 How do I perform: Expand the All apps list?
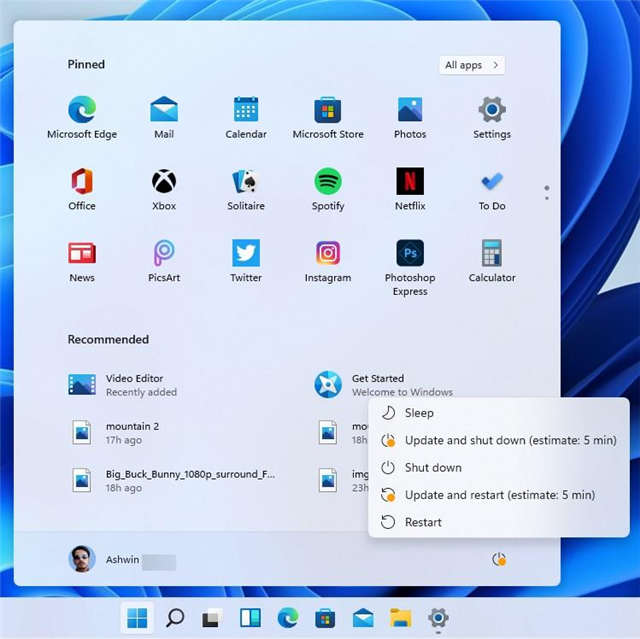471,65
